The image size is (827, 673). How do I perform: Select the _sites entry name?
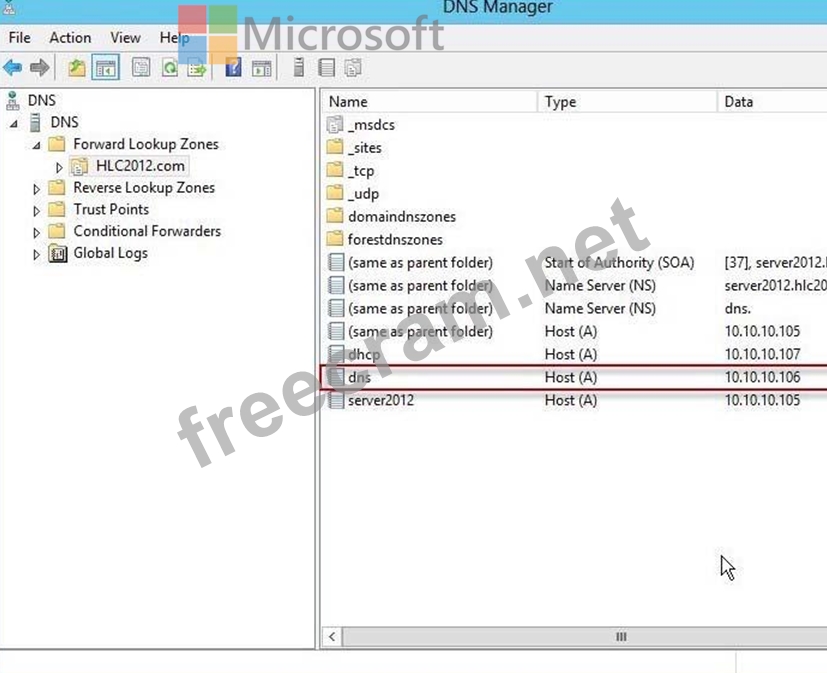pyautogui.click(x=364, y=148)
